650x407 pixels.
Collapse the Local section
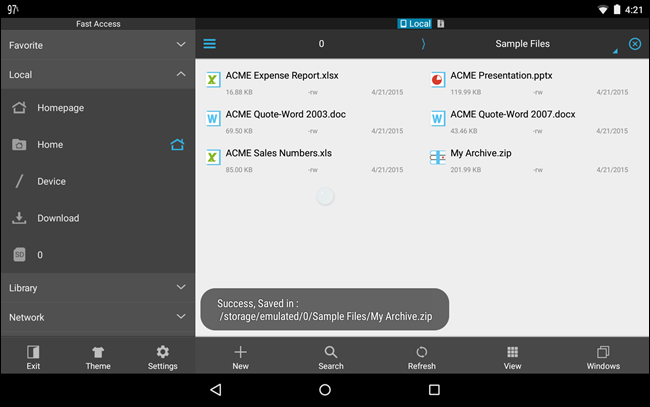[97, 74]
